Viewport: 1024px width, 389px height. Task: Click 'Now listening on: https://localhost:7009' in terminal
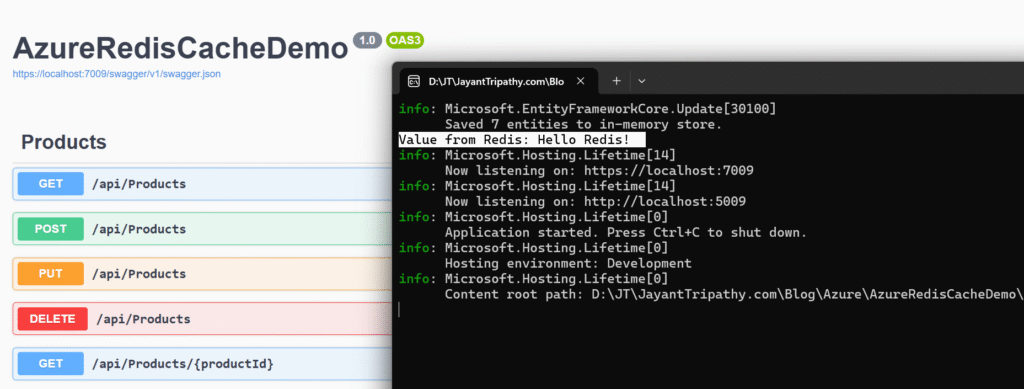coord(599,171)
